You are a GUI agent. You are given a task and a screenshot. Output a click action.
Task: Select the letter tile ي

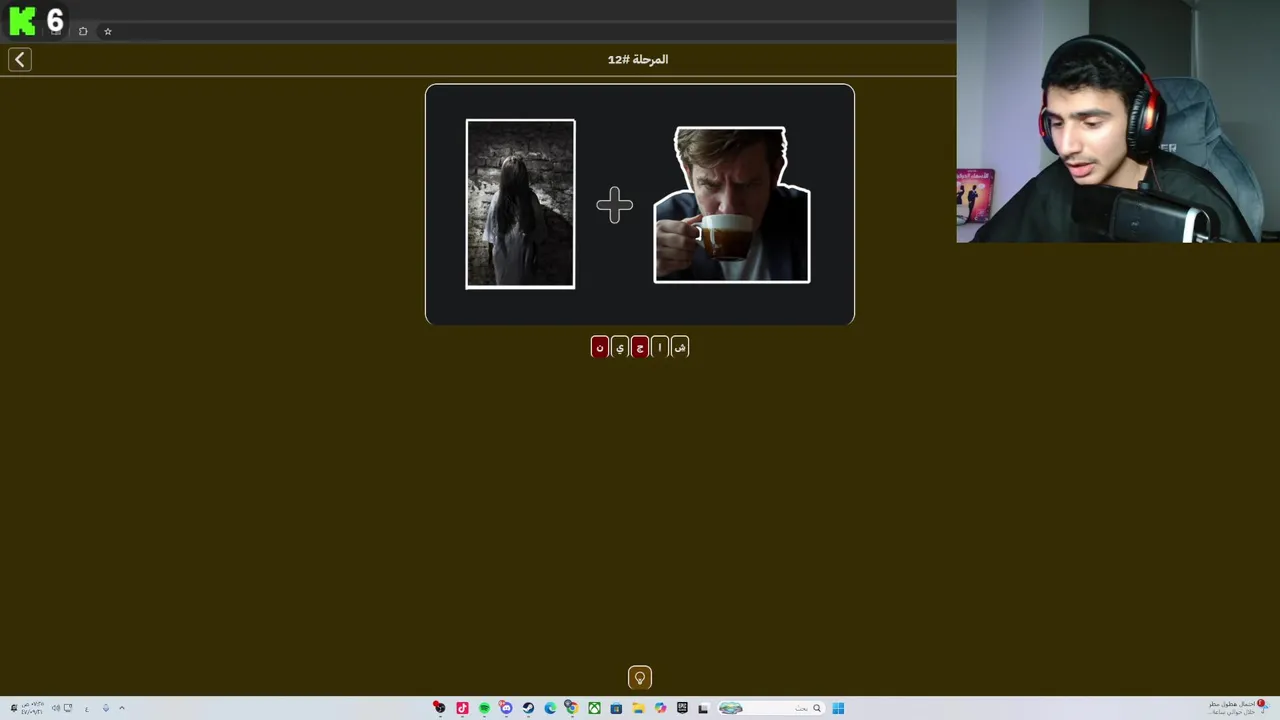[x=620, y=347]
